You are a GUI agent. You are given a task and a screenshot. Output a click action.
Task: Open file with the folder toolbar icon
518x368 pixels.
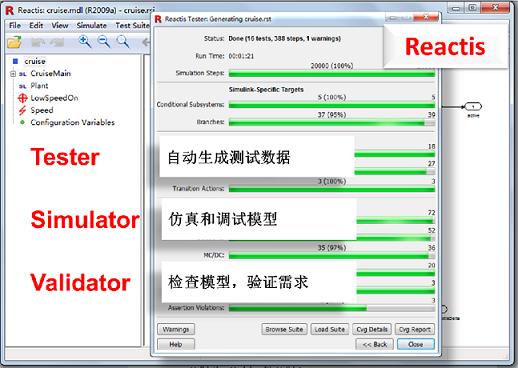14,42
